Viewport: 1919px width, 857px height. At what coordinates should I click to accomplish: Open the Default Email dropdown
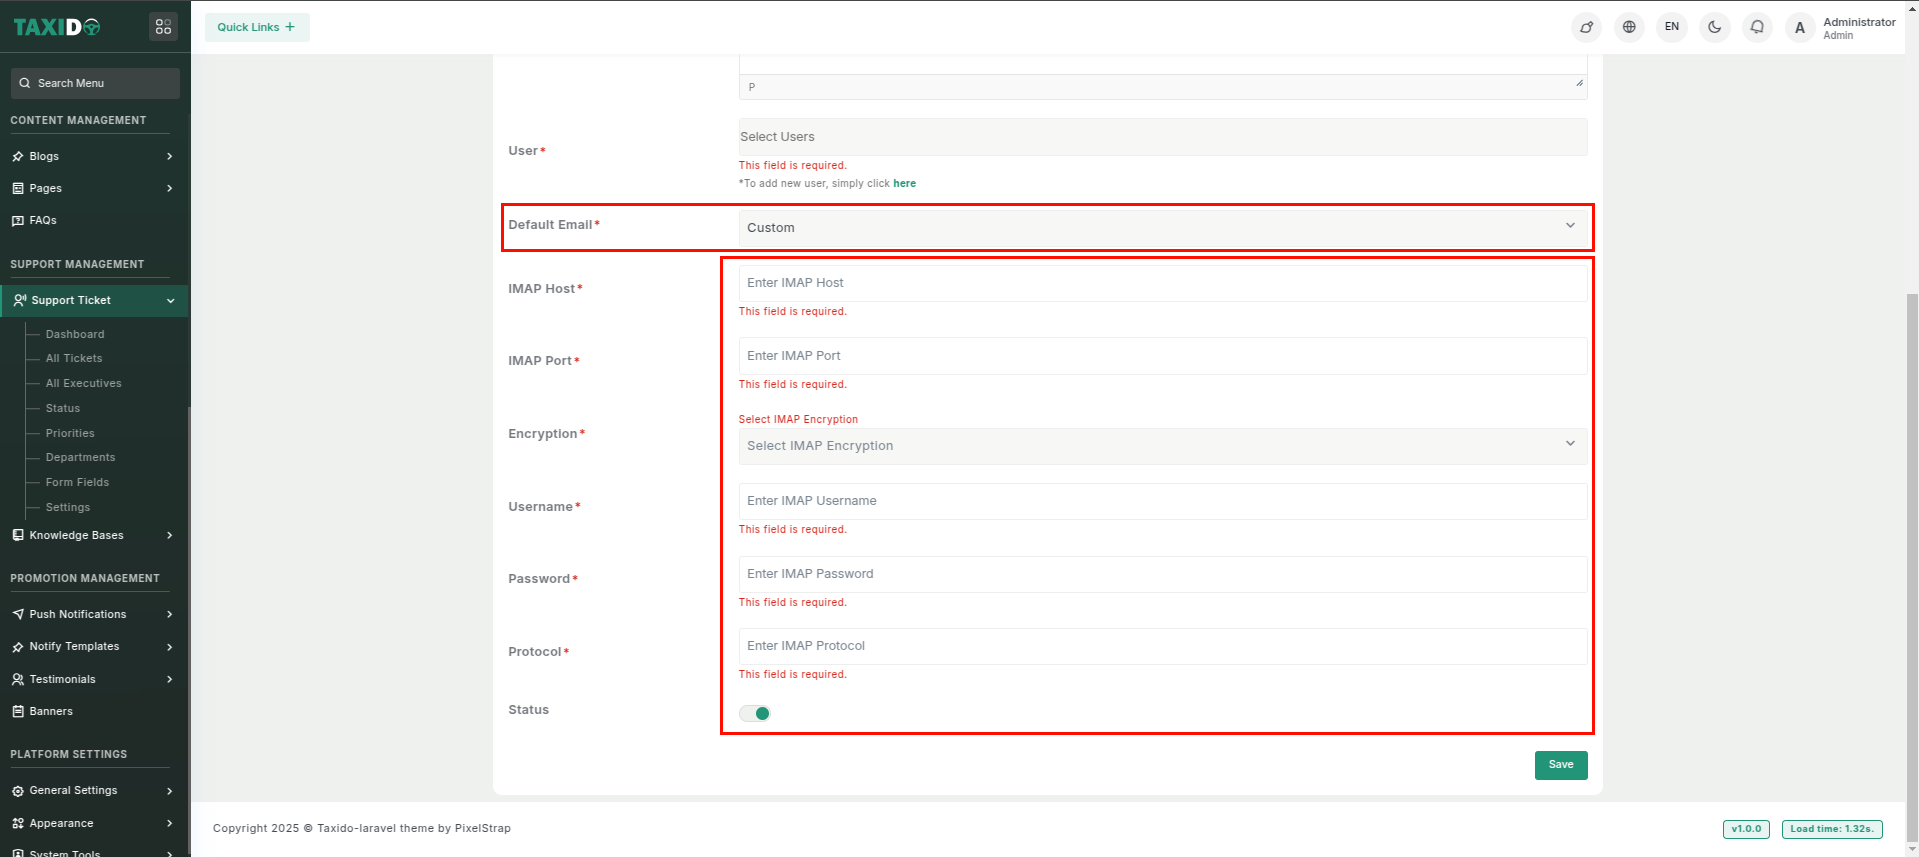[x=1161, y=227]
